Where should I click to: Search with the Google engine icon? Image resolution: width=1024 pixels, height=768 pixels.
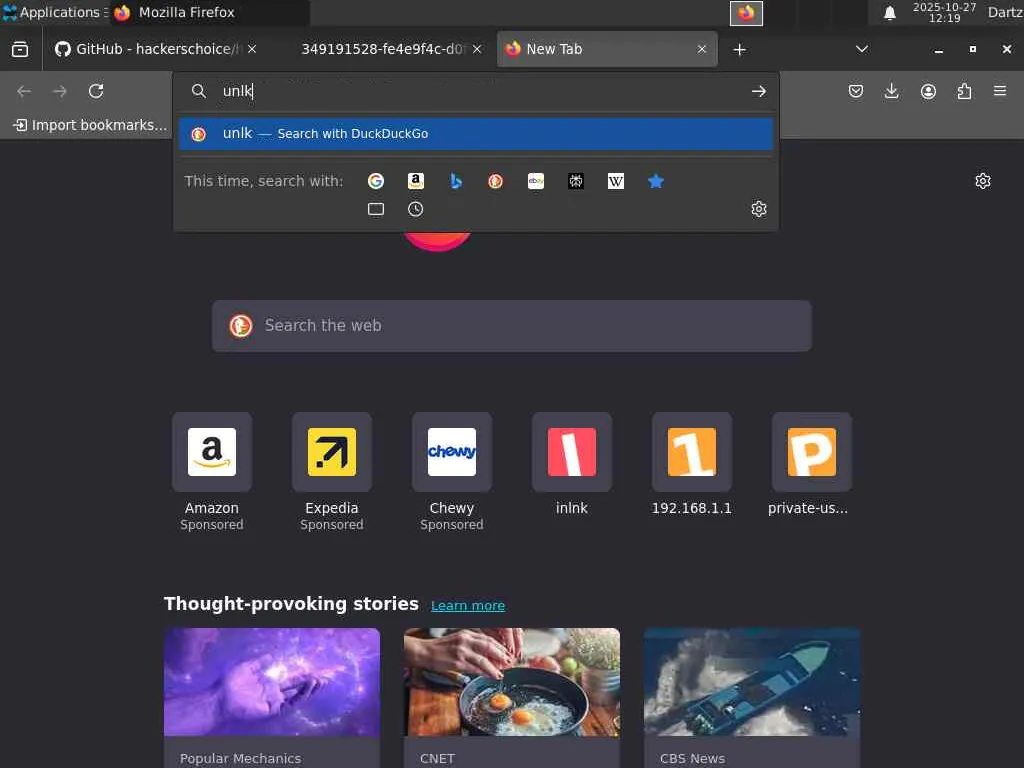click(x=376, y=181)
